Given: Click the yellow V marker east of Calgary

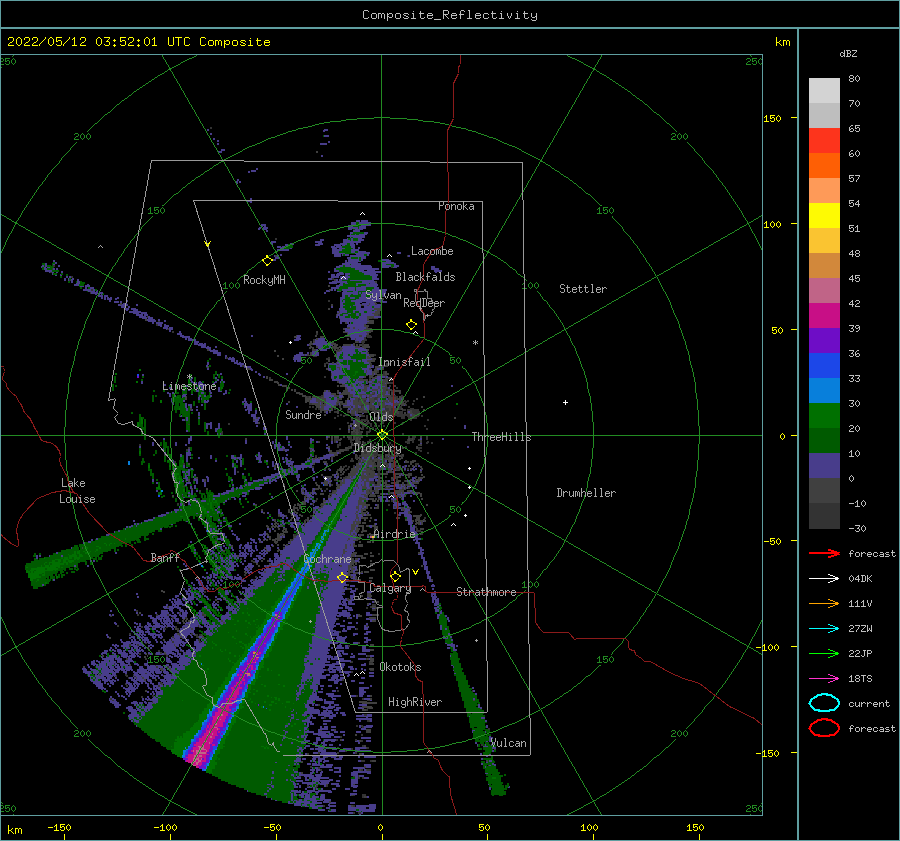Looking at the screenshot, I should 415,572.
